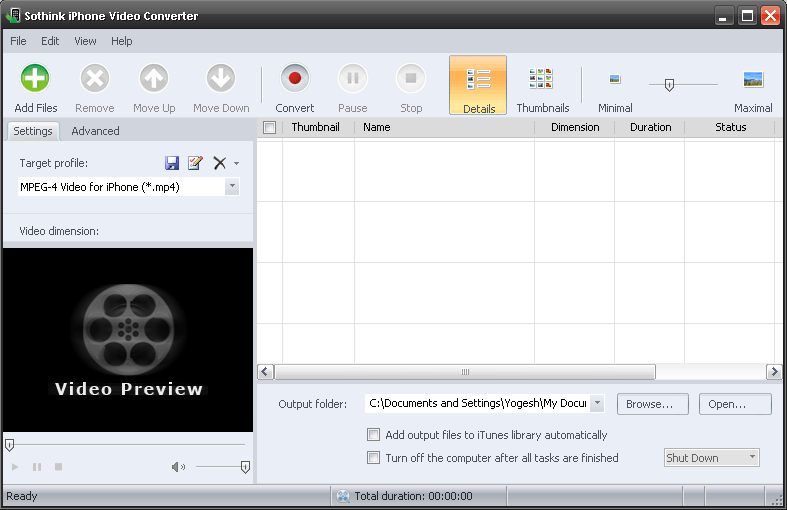
Task: Tick the select-all checkbox in list header
Action: 270,128
